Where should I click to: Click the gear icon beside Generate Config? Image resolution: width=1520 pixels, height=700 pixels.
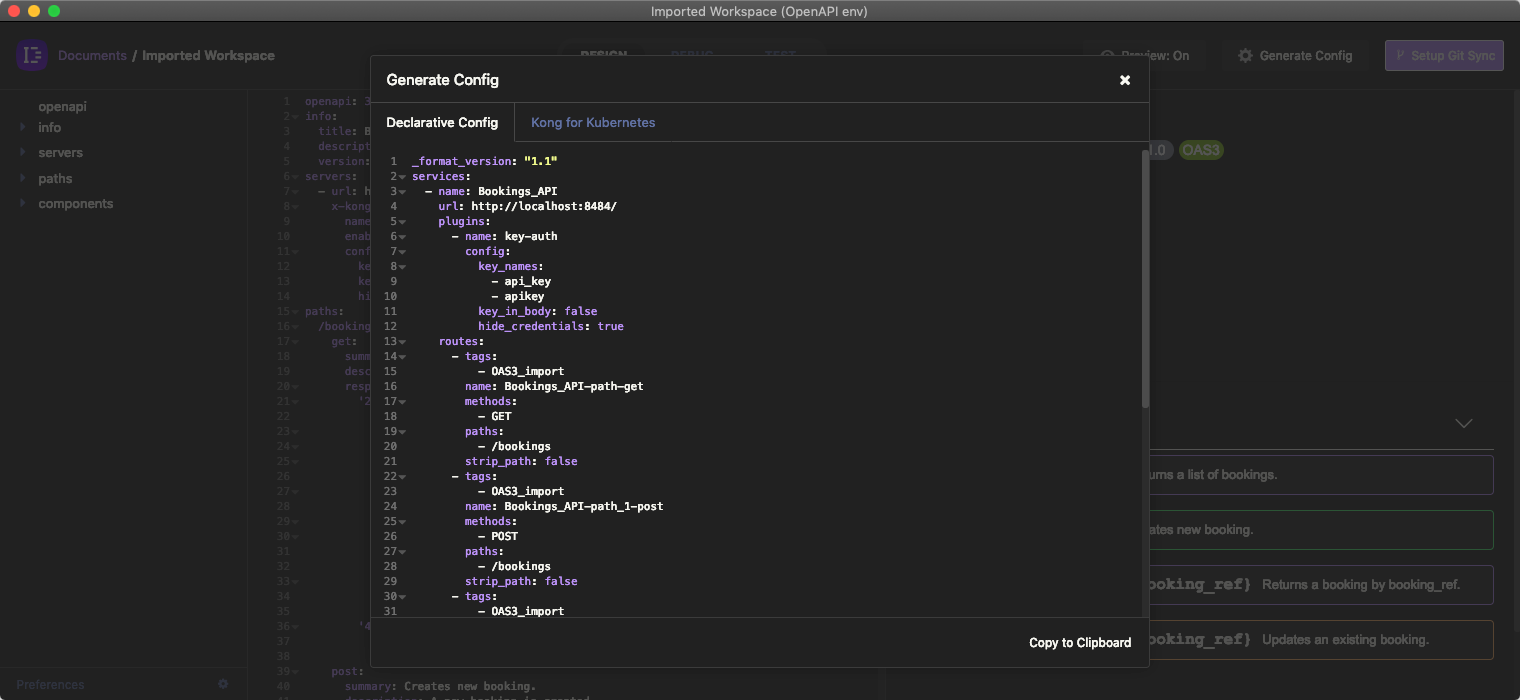pos(1245,56)
